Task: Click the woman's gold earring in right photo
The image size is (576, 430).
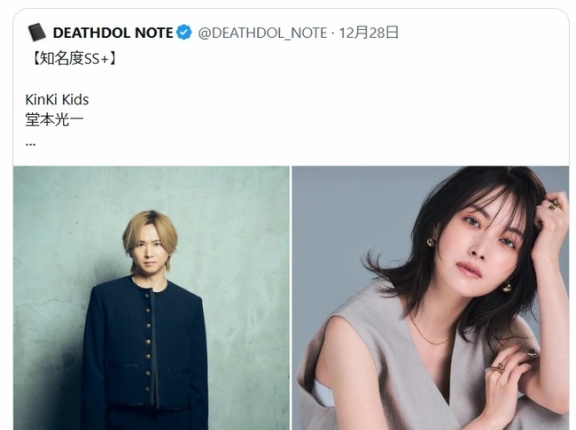Action: [430, 242]
